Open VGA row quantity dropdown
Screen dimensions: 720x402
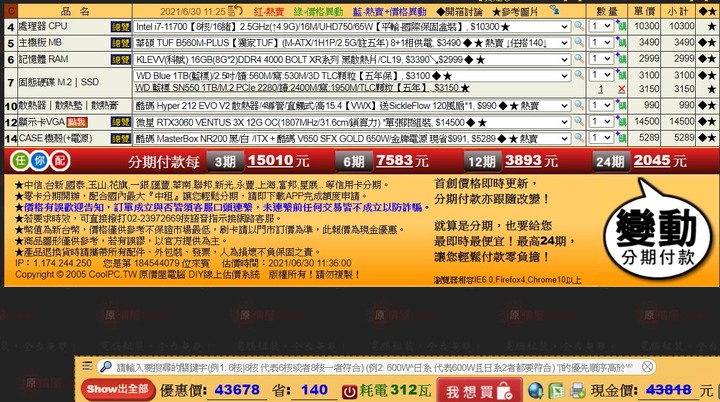click(601, 122)
